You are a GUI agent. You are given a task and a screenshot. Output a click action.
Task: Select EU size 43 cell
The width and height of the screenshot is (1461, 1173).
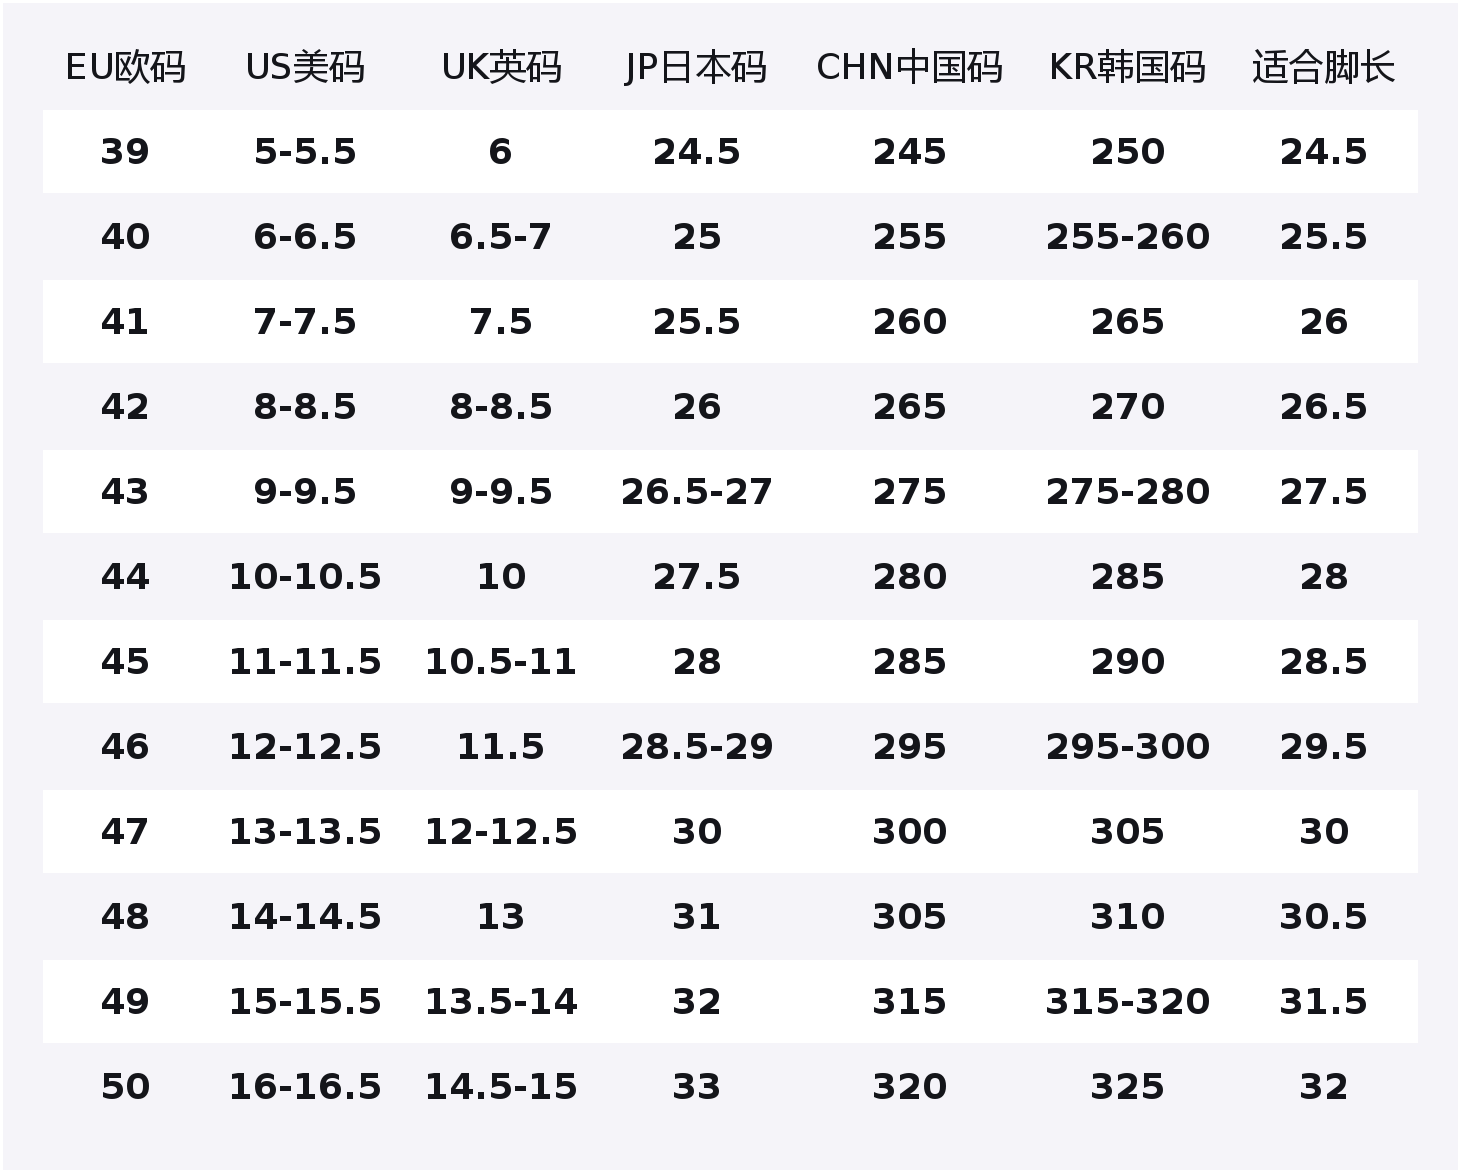tap(125, 492)
